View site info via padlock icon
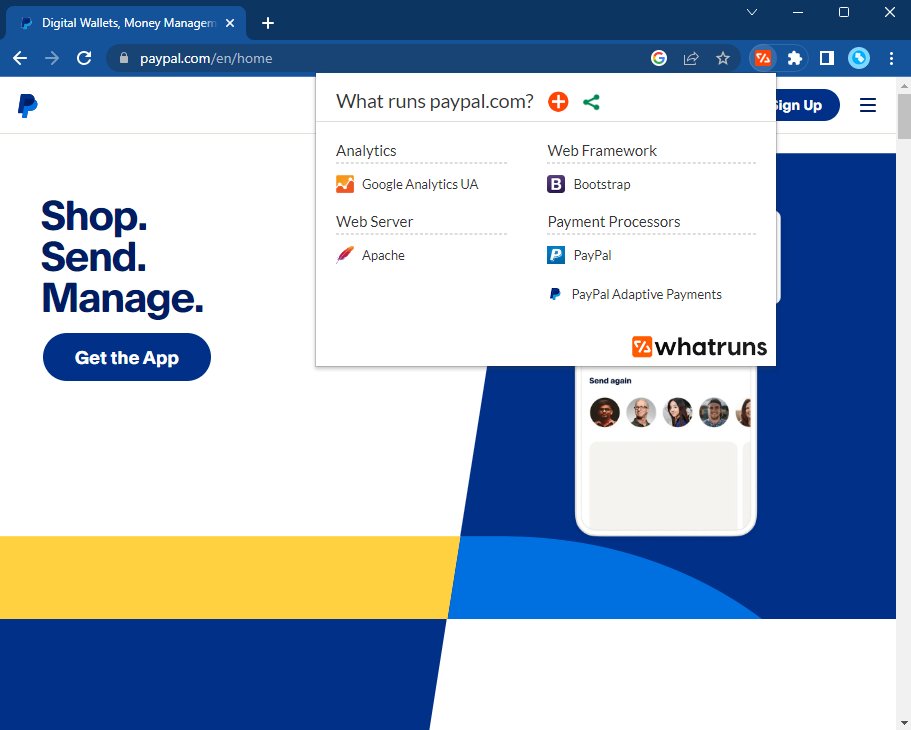 [123, 58]
